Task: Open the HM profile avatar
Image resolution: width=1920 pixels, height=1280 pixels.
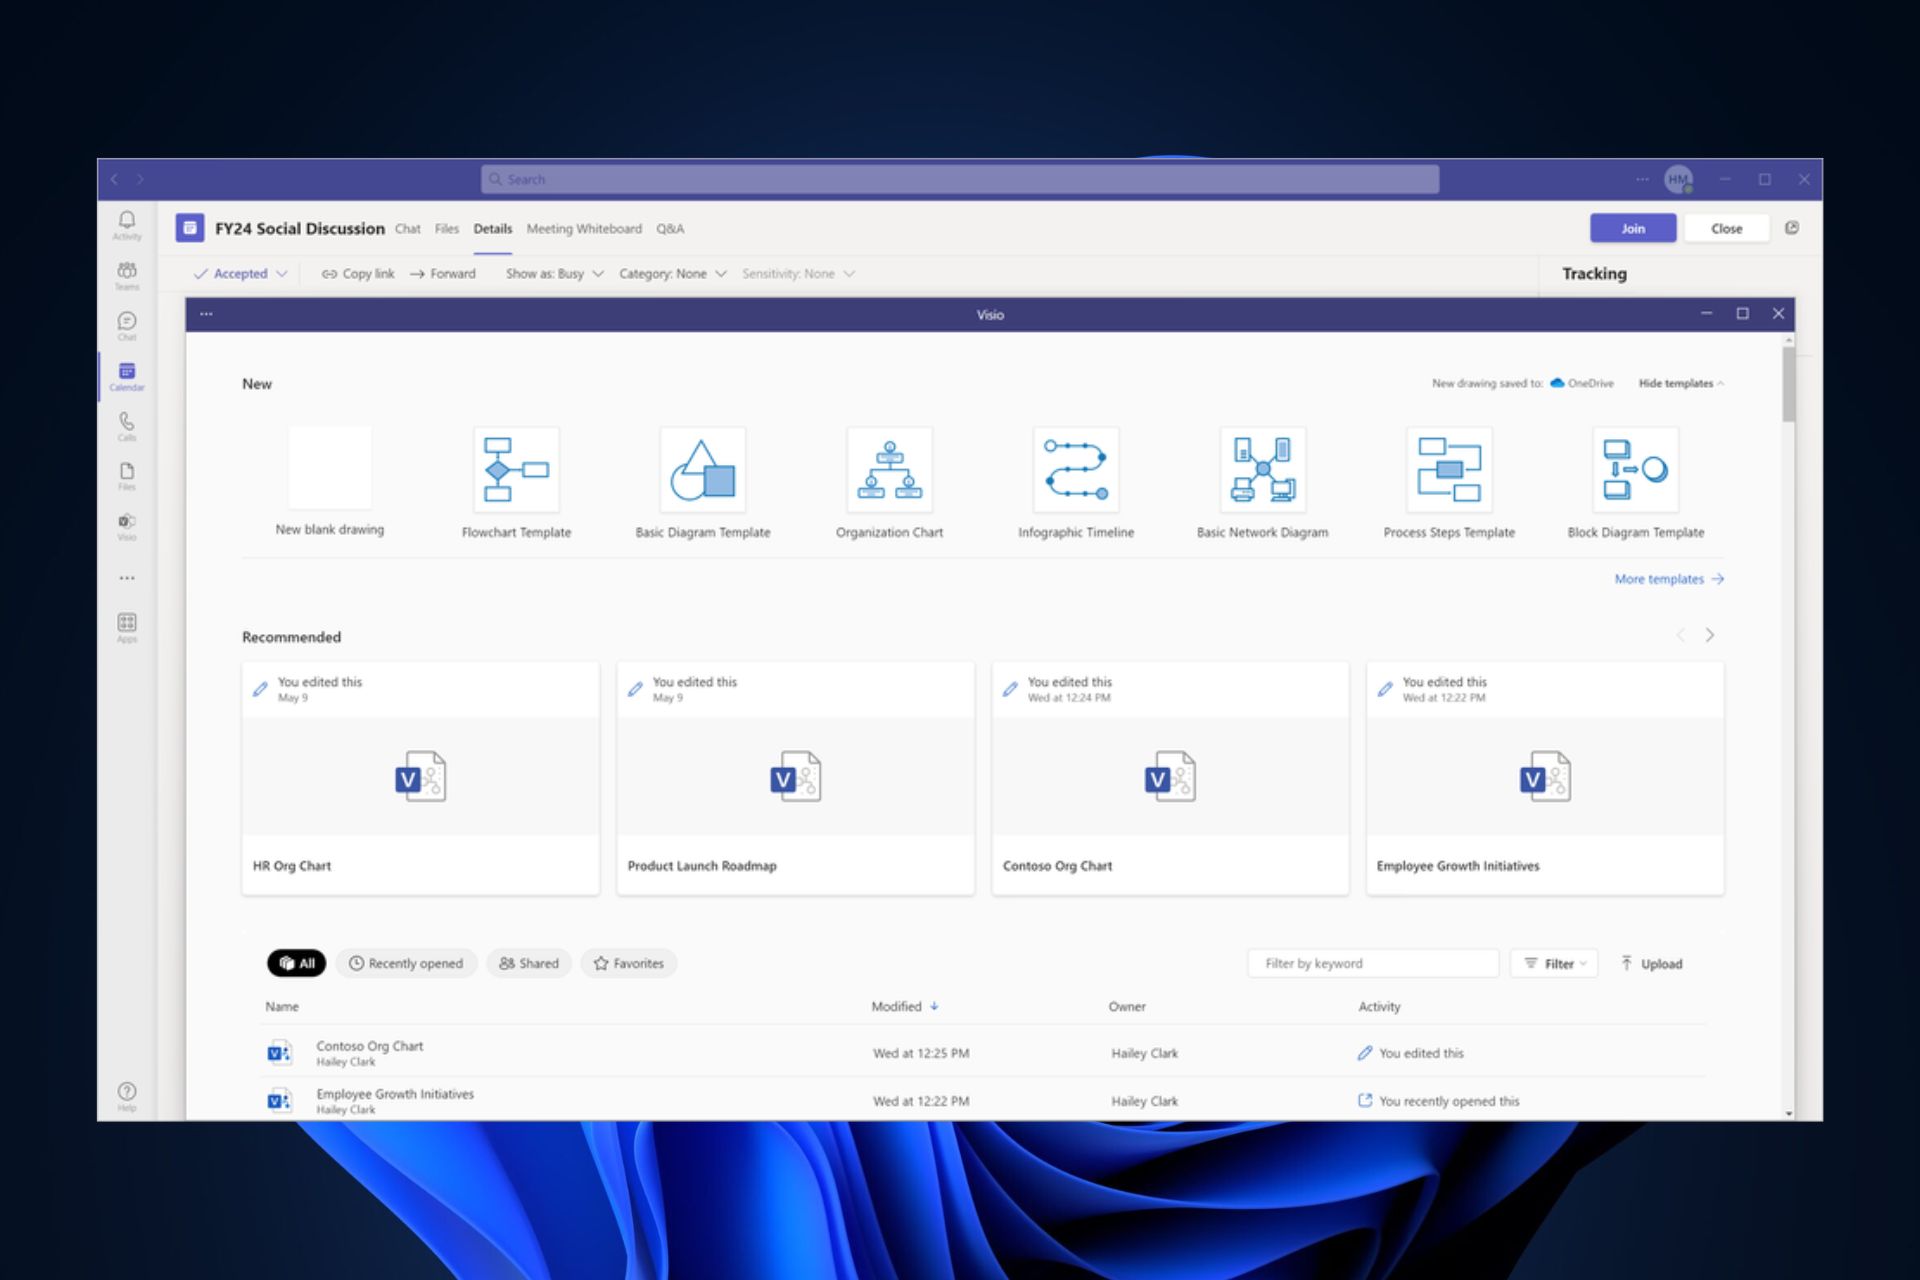Action: coord(1678,179)
